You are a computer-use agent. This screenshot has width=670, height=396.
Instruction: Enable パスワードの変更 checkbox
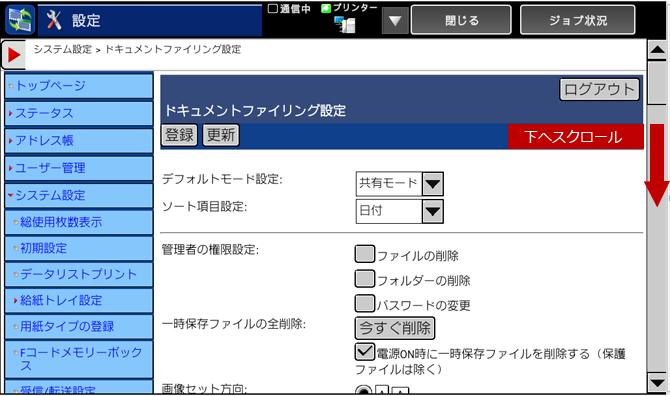[x=364, y=303]
